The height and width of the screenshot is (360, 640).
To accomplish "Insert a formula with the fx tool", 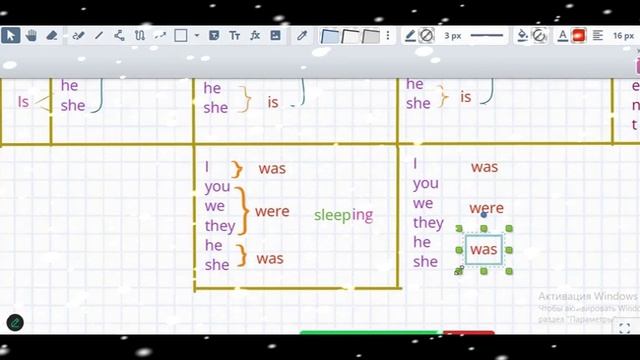I will (255, 36).
